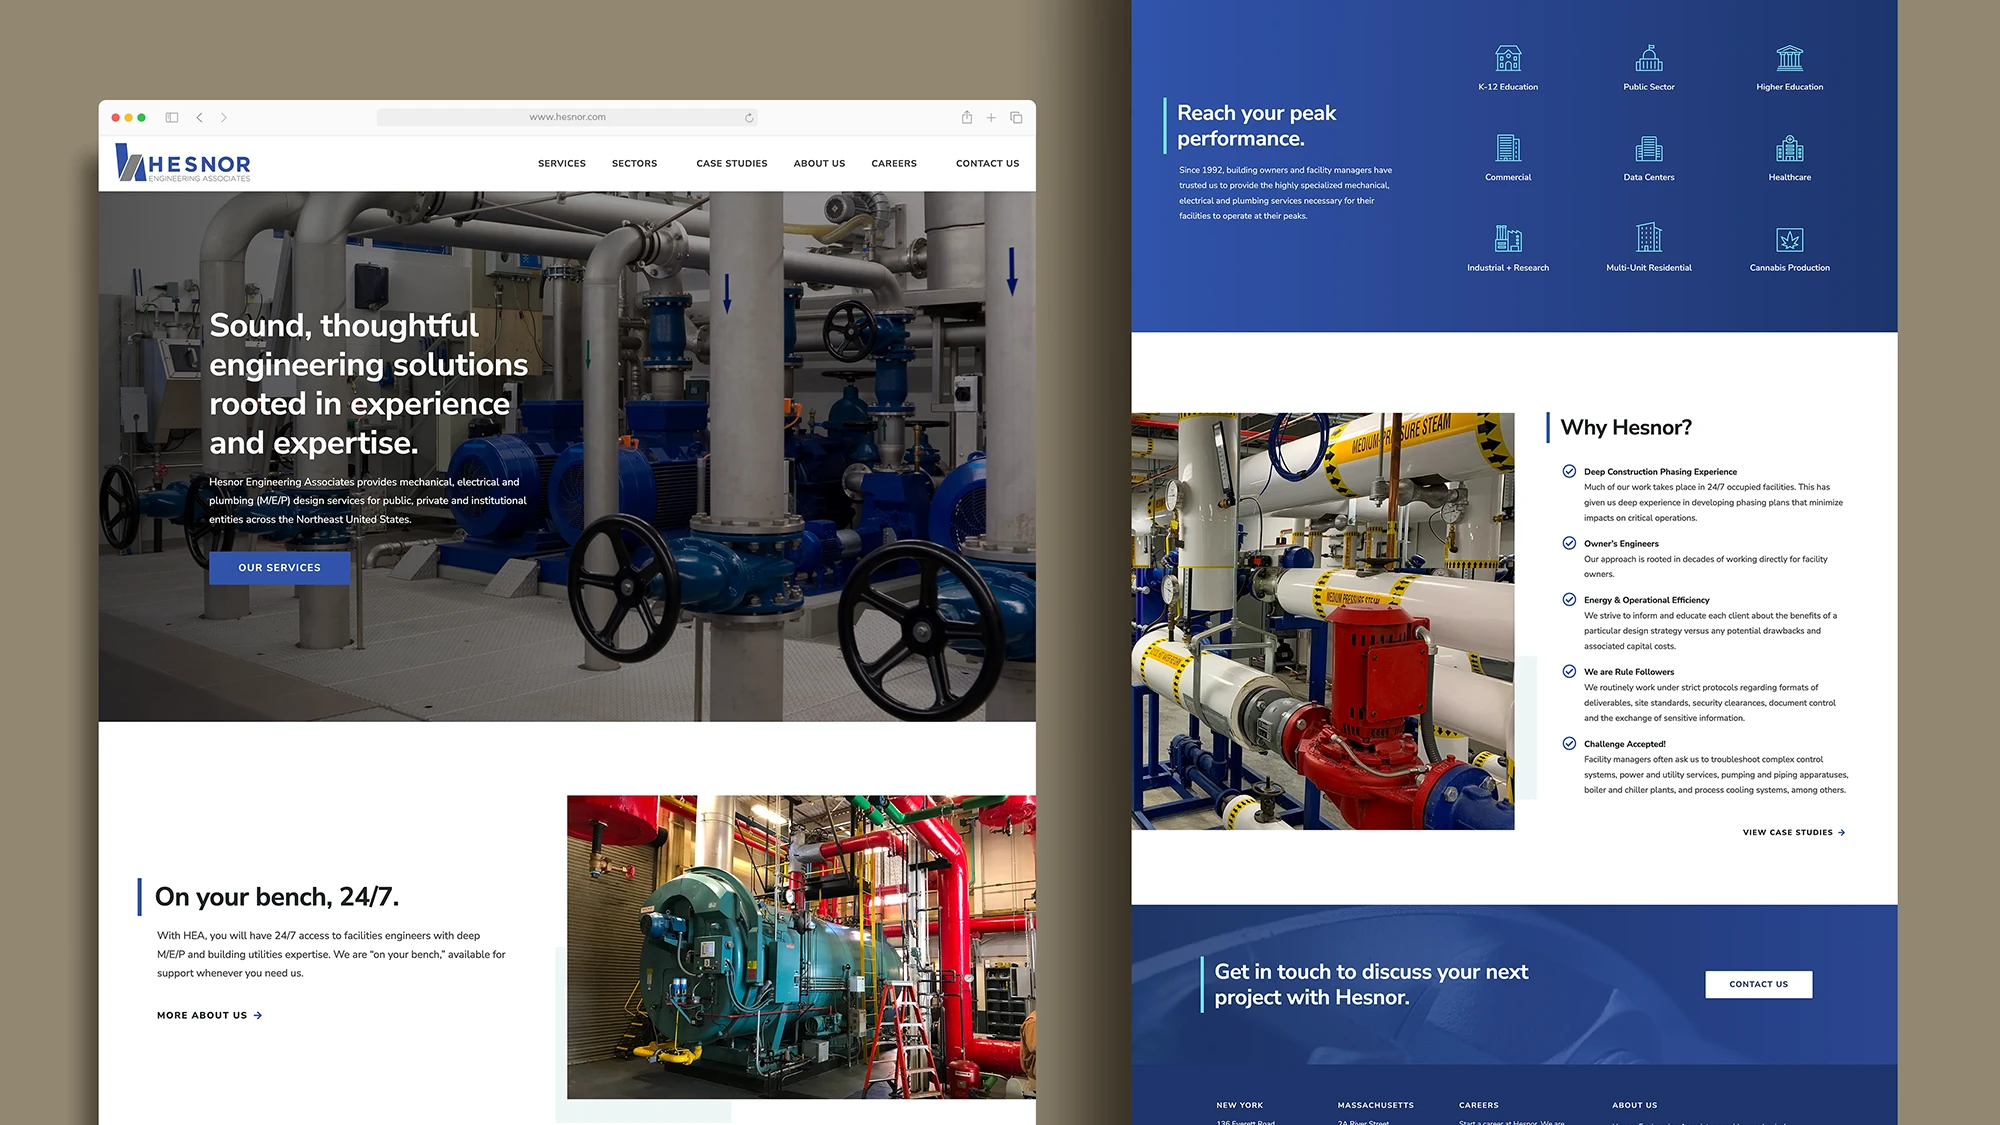Open the About Us menu item
The width and height of the screenshot is (2000, 1125).
point(819,163)
